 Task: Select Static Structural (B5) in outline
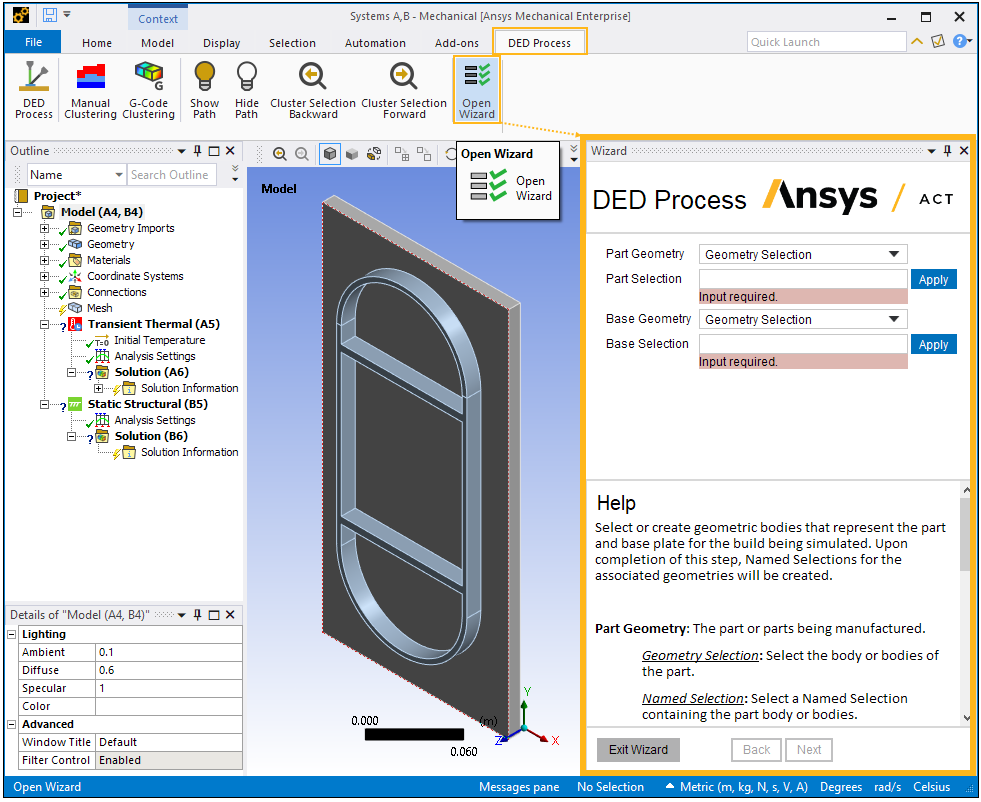pos(148,404)
